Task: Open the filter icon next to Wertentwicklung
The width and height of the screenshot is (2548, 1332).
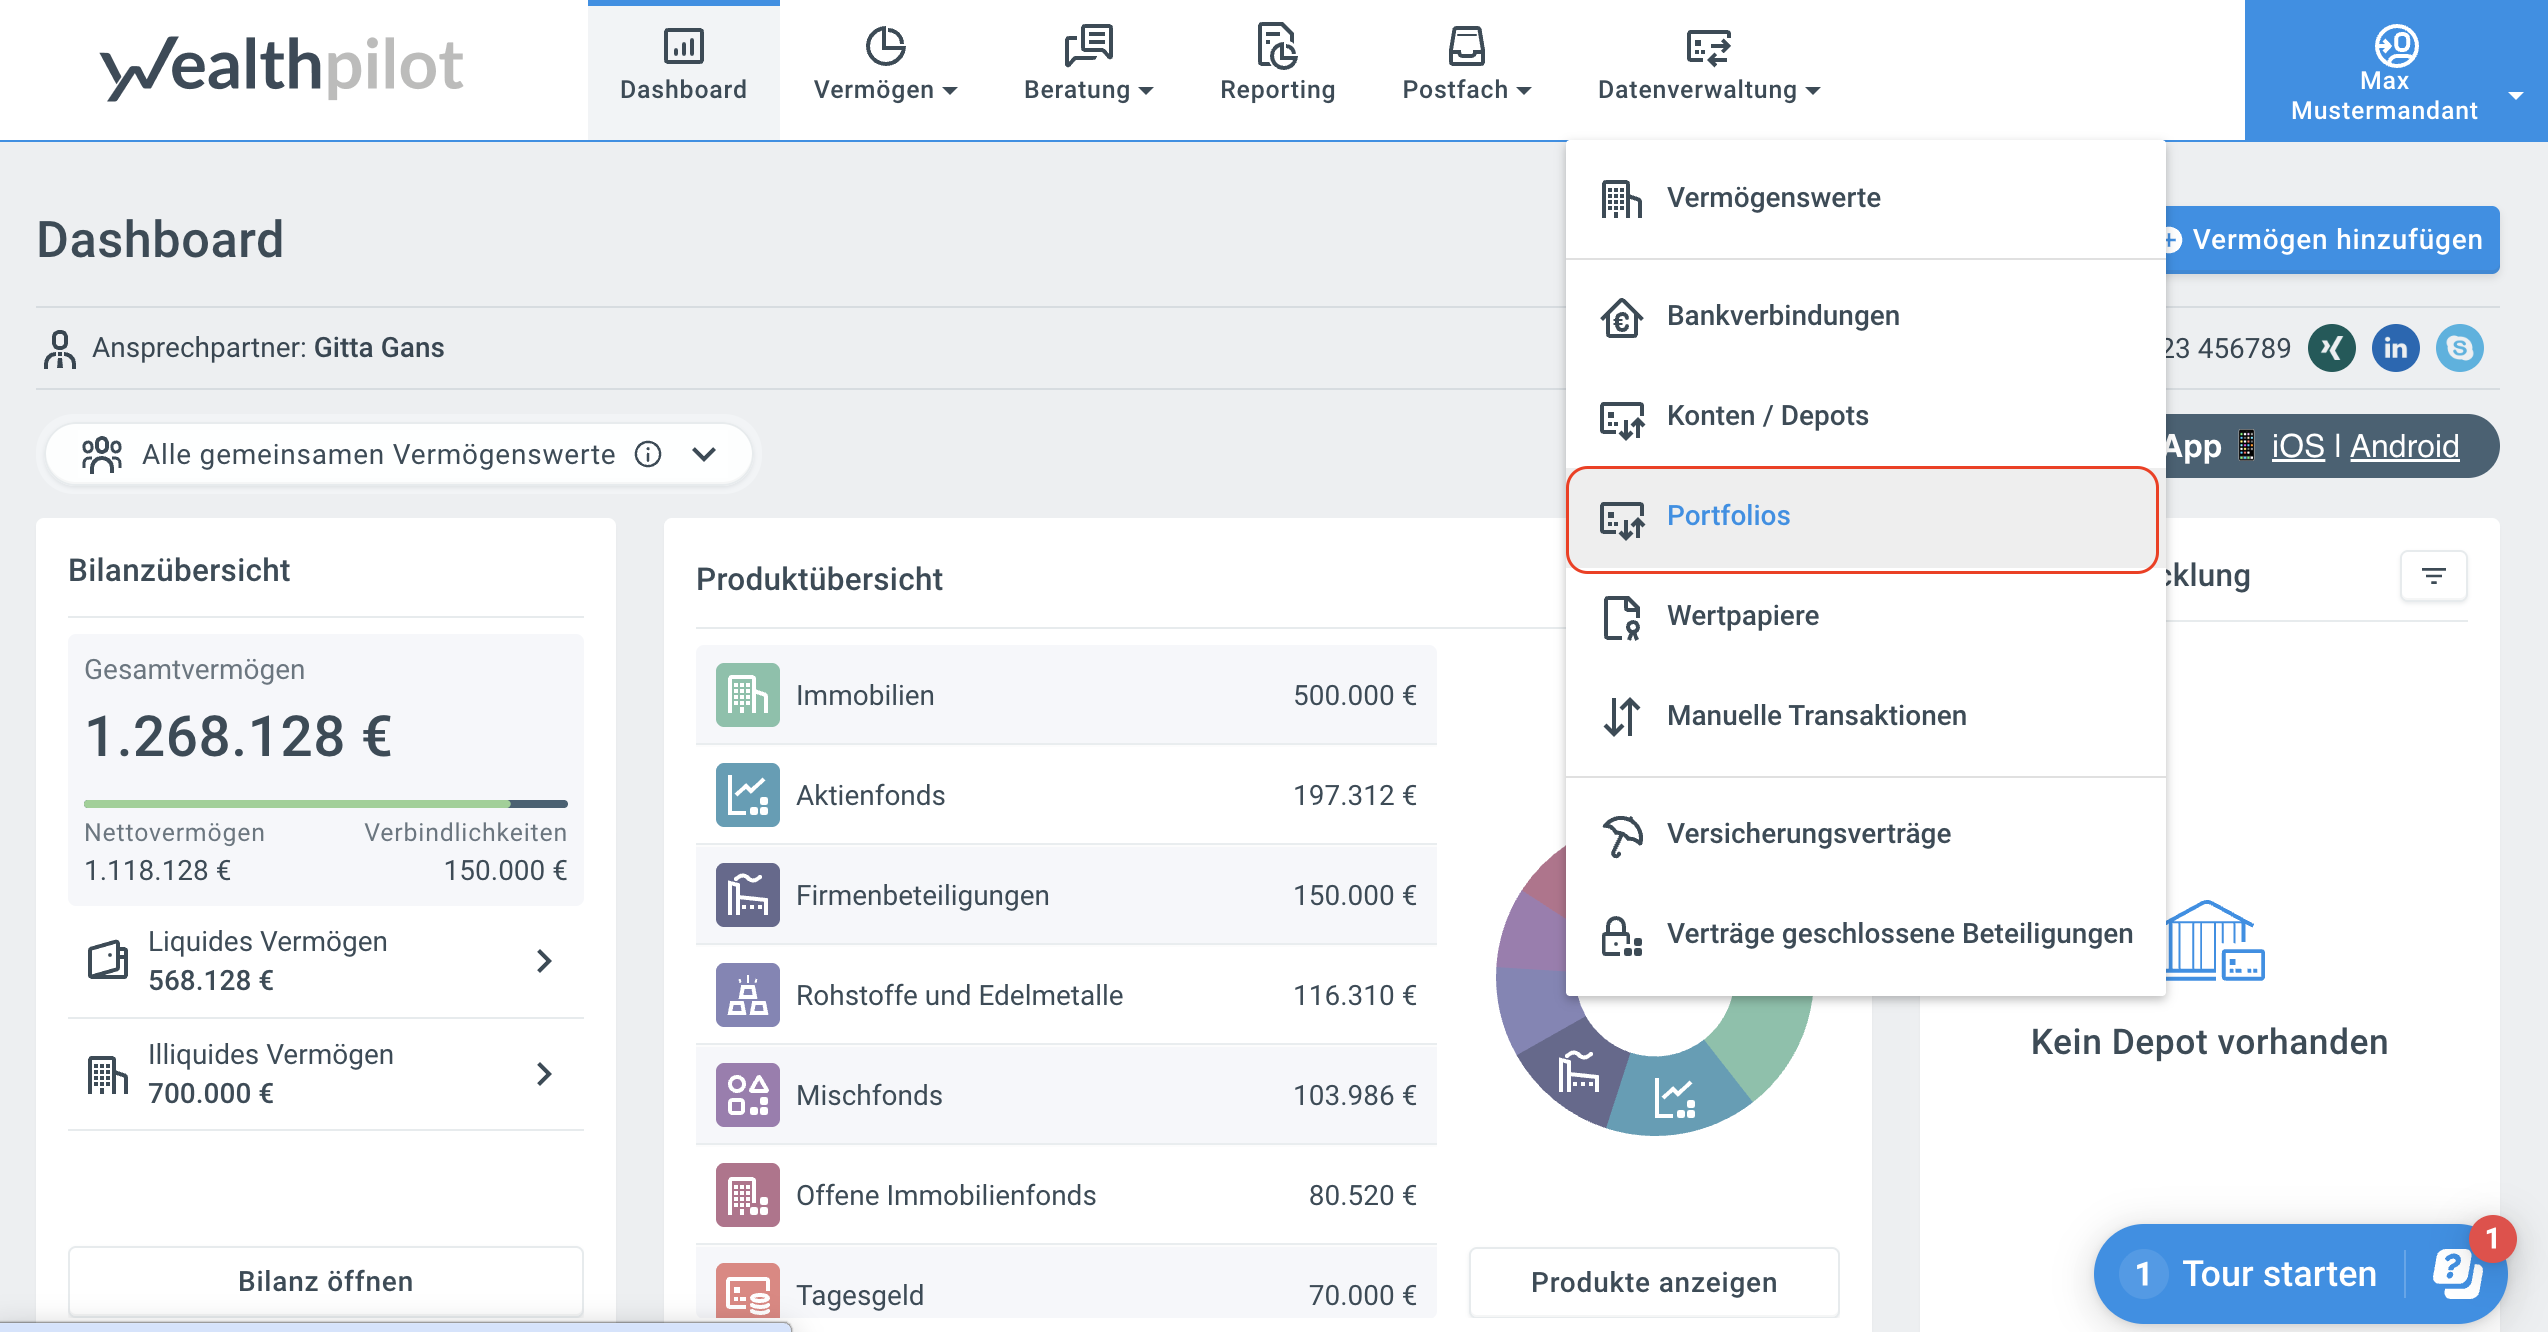Action: tap(2434, 576)
